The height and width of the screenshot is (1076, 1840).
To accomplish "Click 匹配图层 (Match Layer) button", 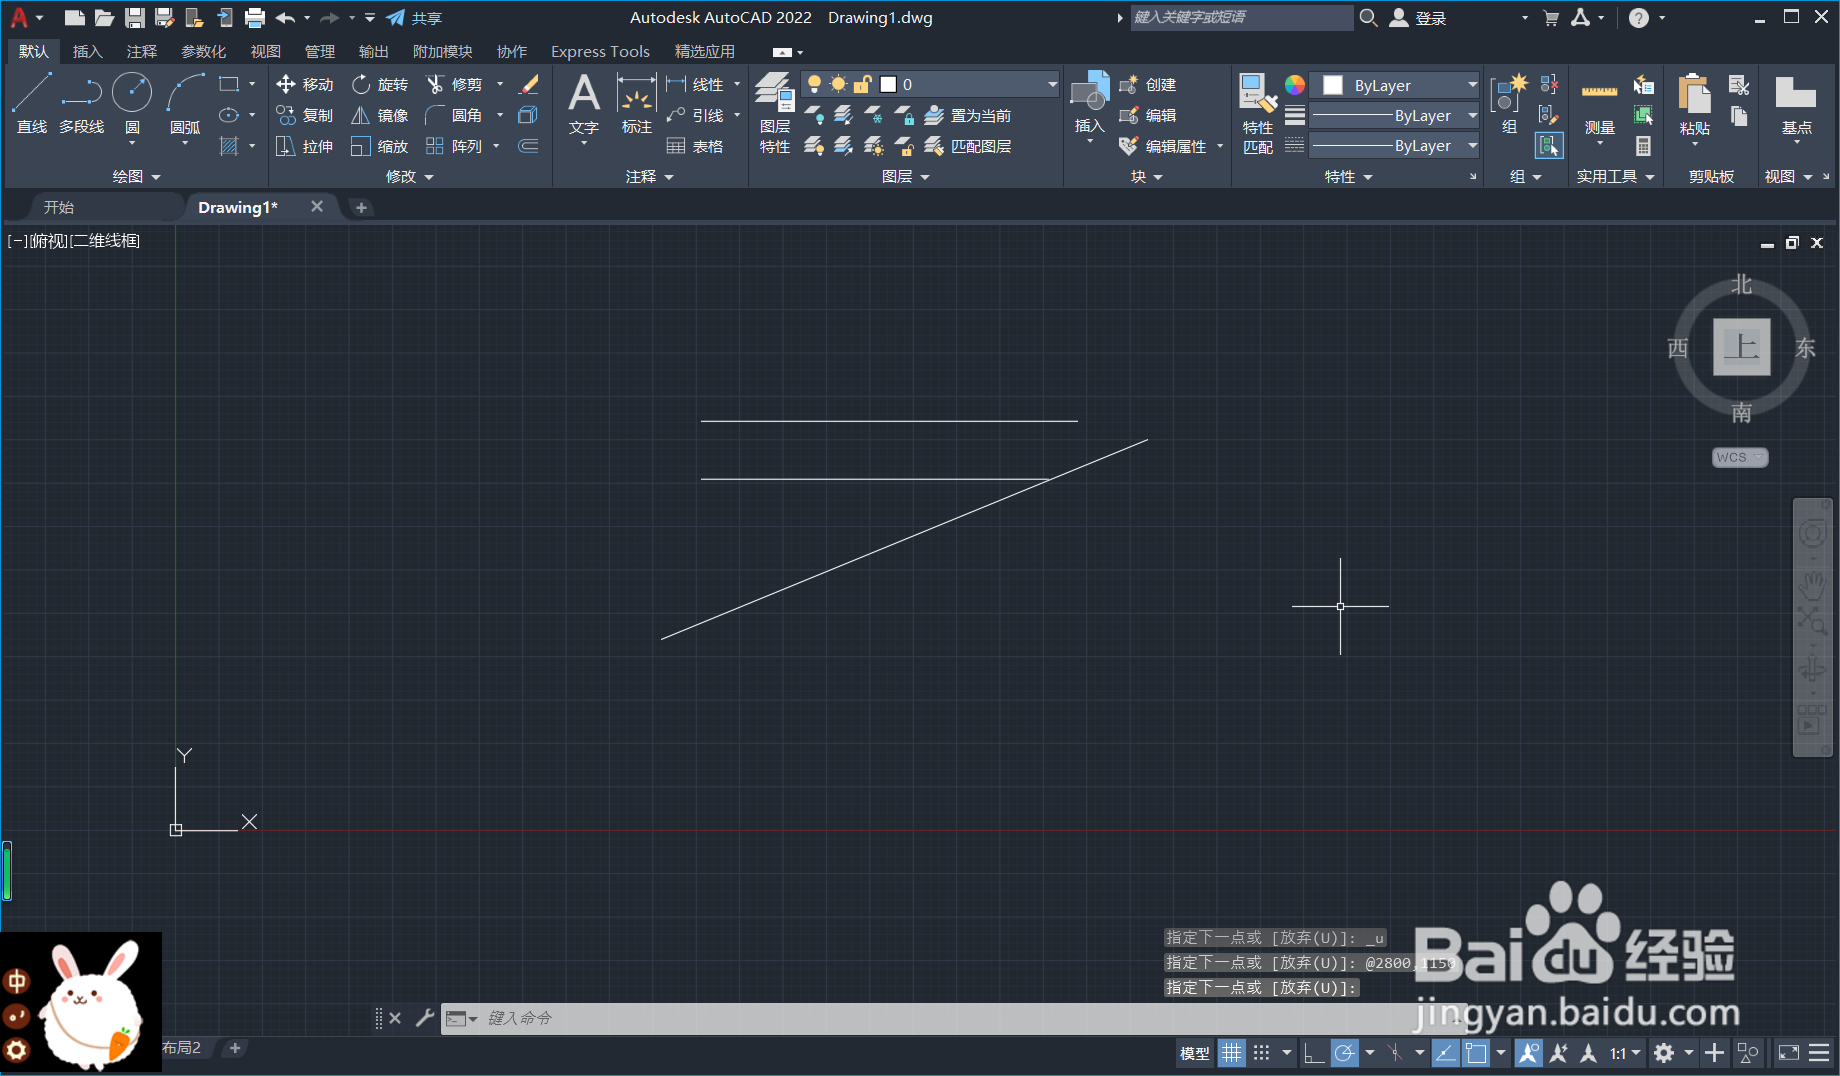I will [x=968, y=147].
